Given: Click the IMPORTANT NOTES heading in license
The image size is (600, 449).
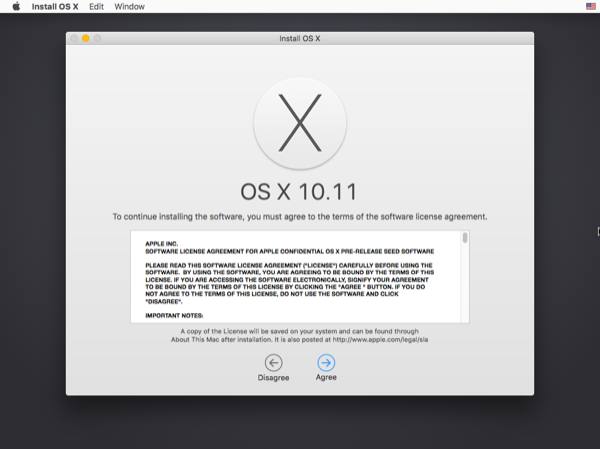Looking at the screenshot, I should click(174, 315).
